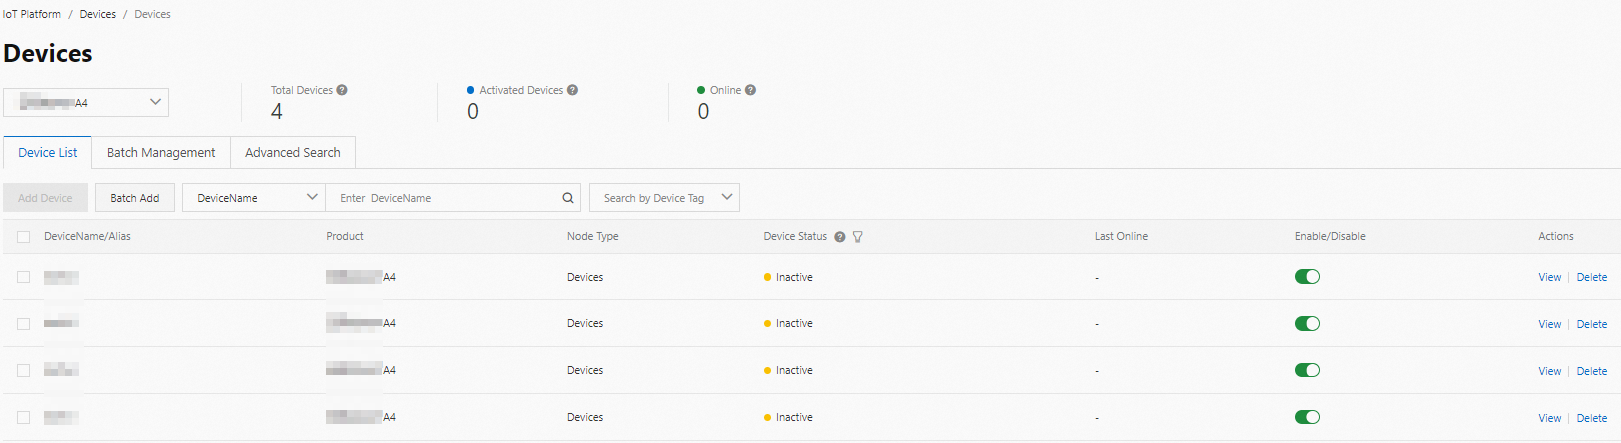Select all devices with header checkbox
The height and width of the screenshot is (443, 1621).
(23, 237)
